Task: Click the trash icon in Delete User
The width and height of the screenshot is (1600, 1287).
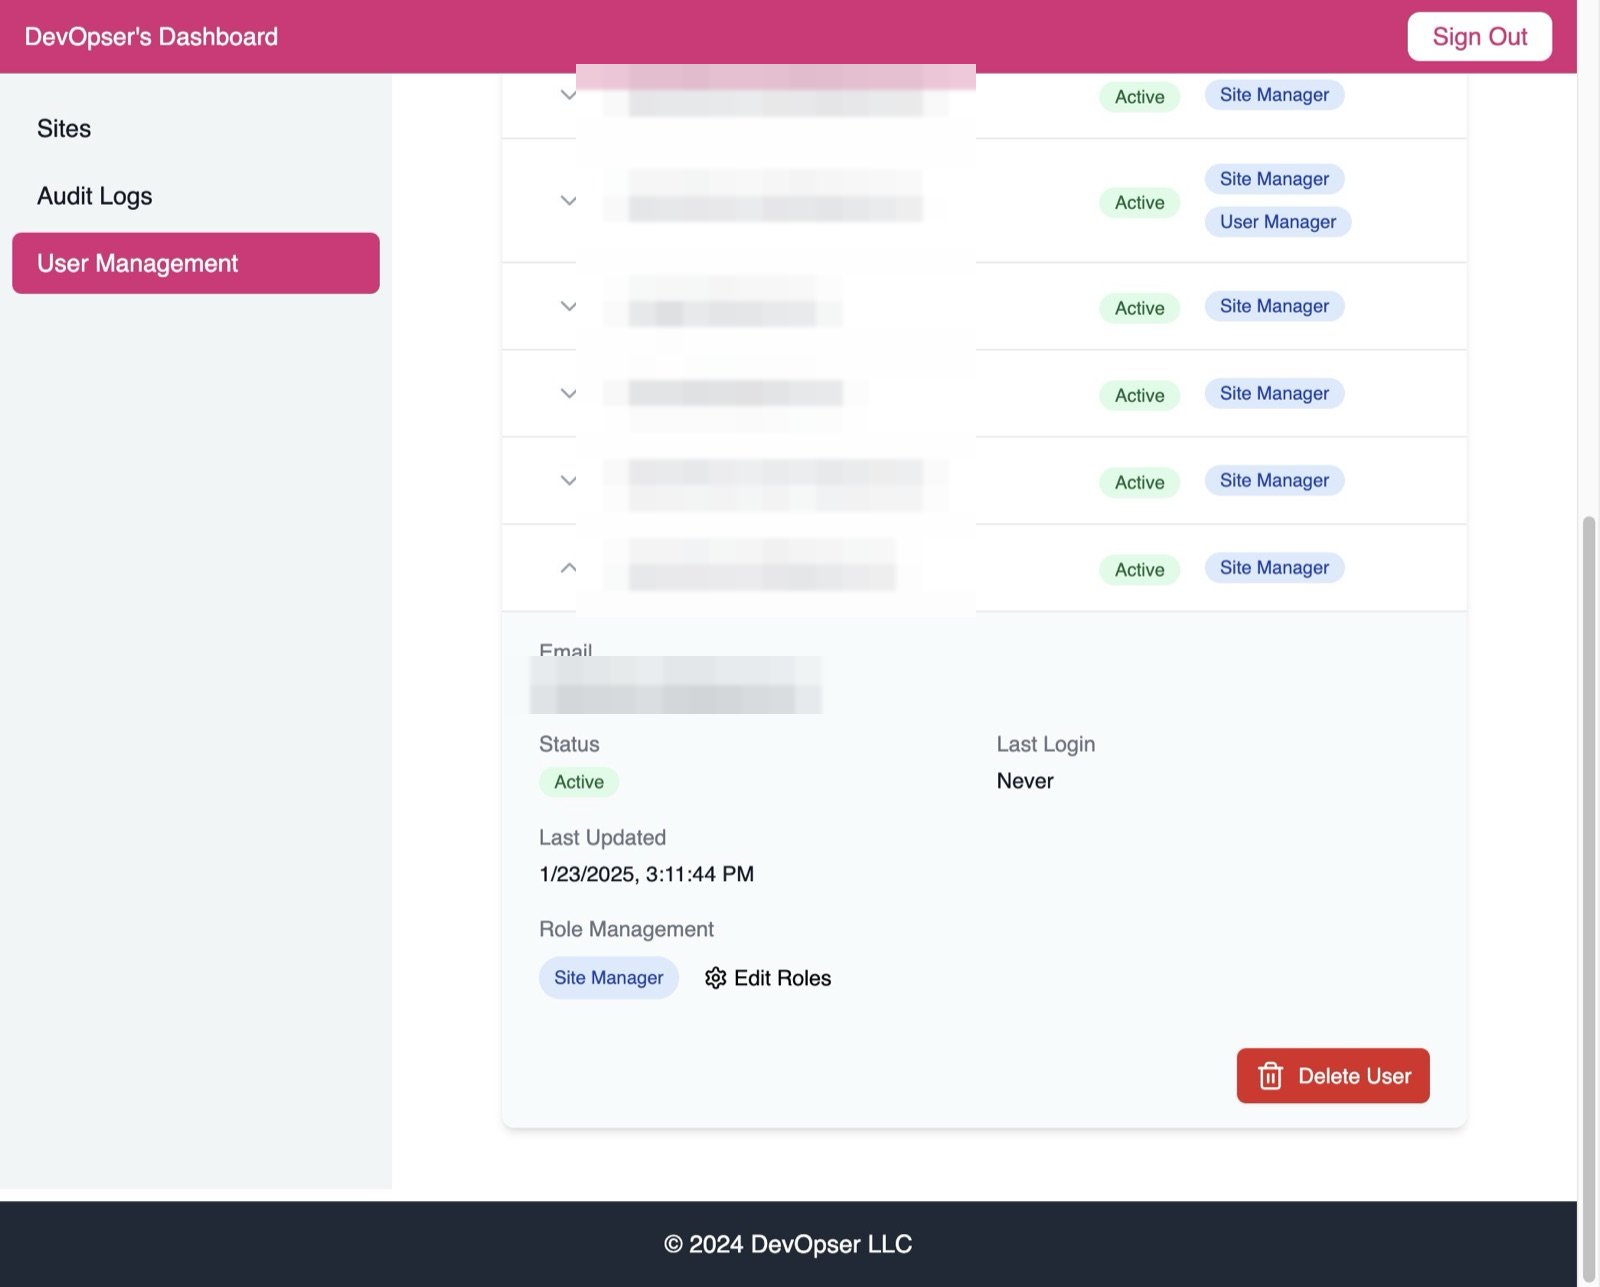Action: (x=1270, y=1076)
